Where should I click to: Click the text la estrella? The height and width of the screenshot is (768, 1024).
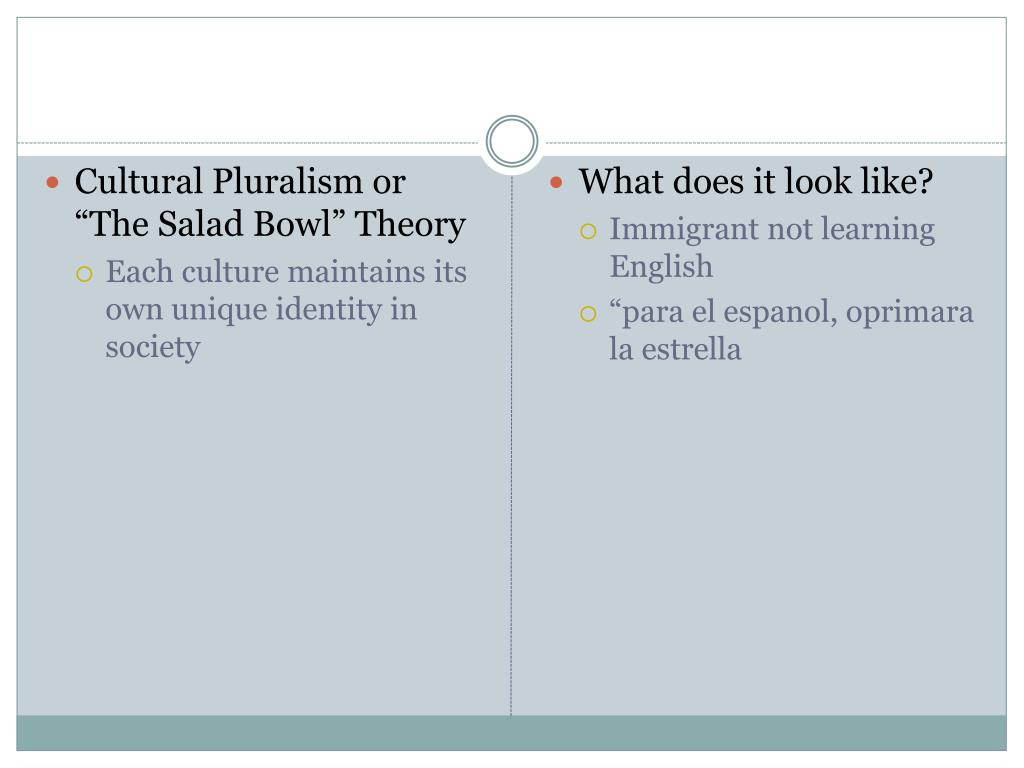click(x=675, y=350)
